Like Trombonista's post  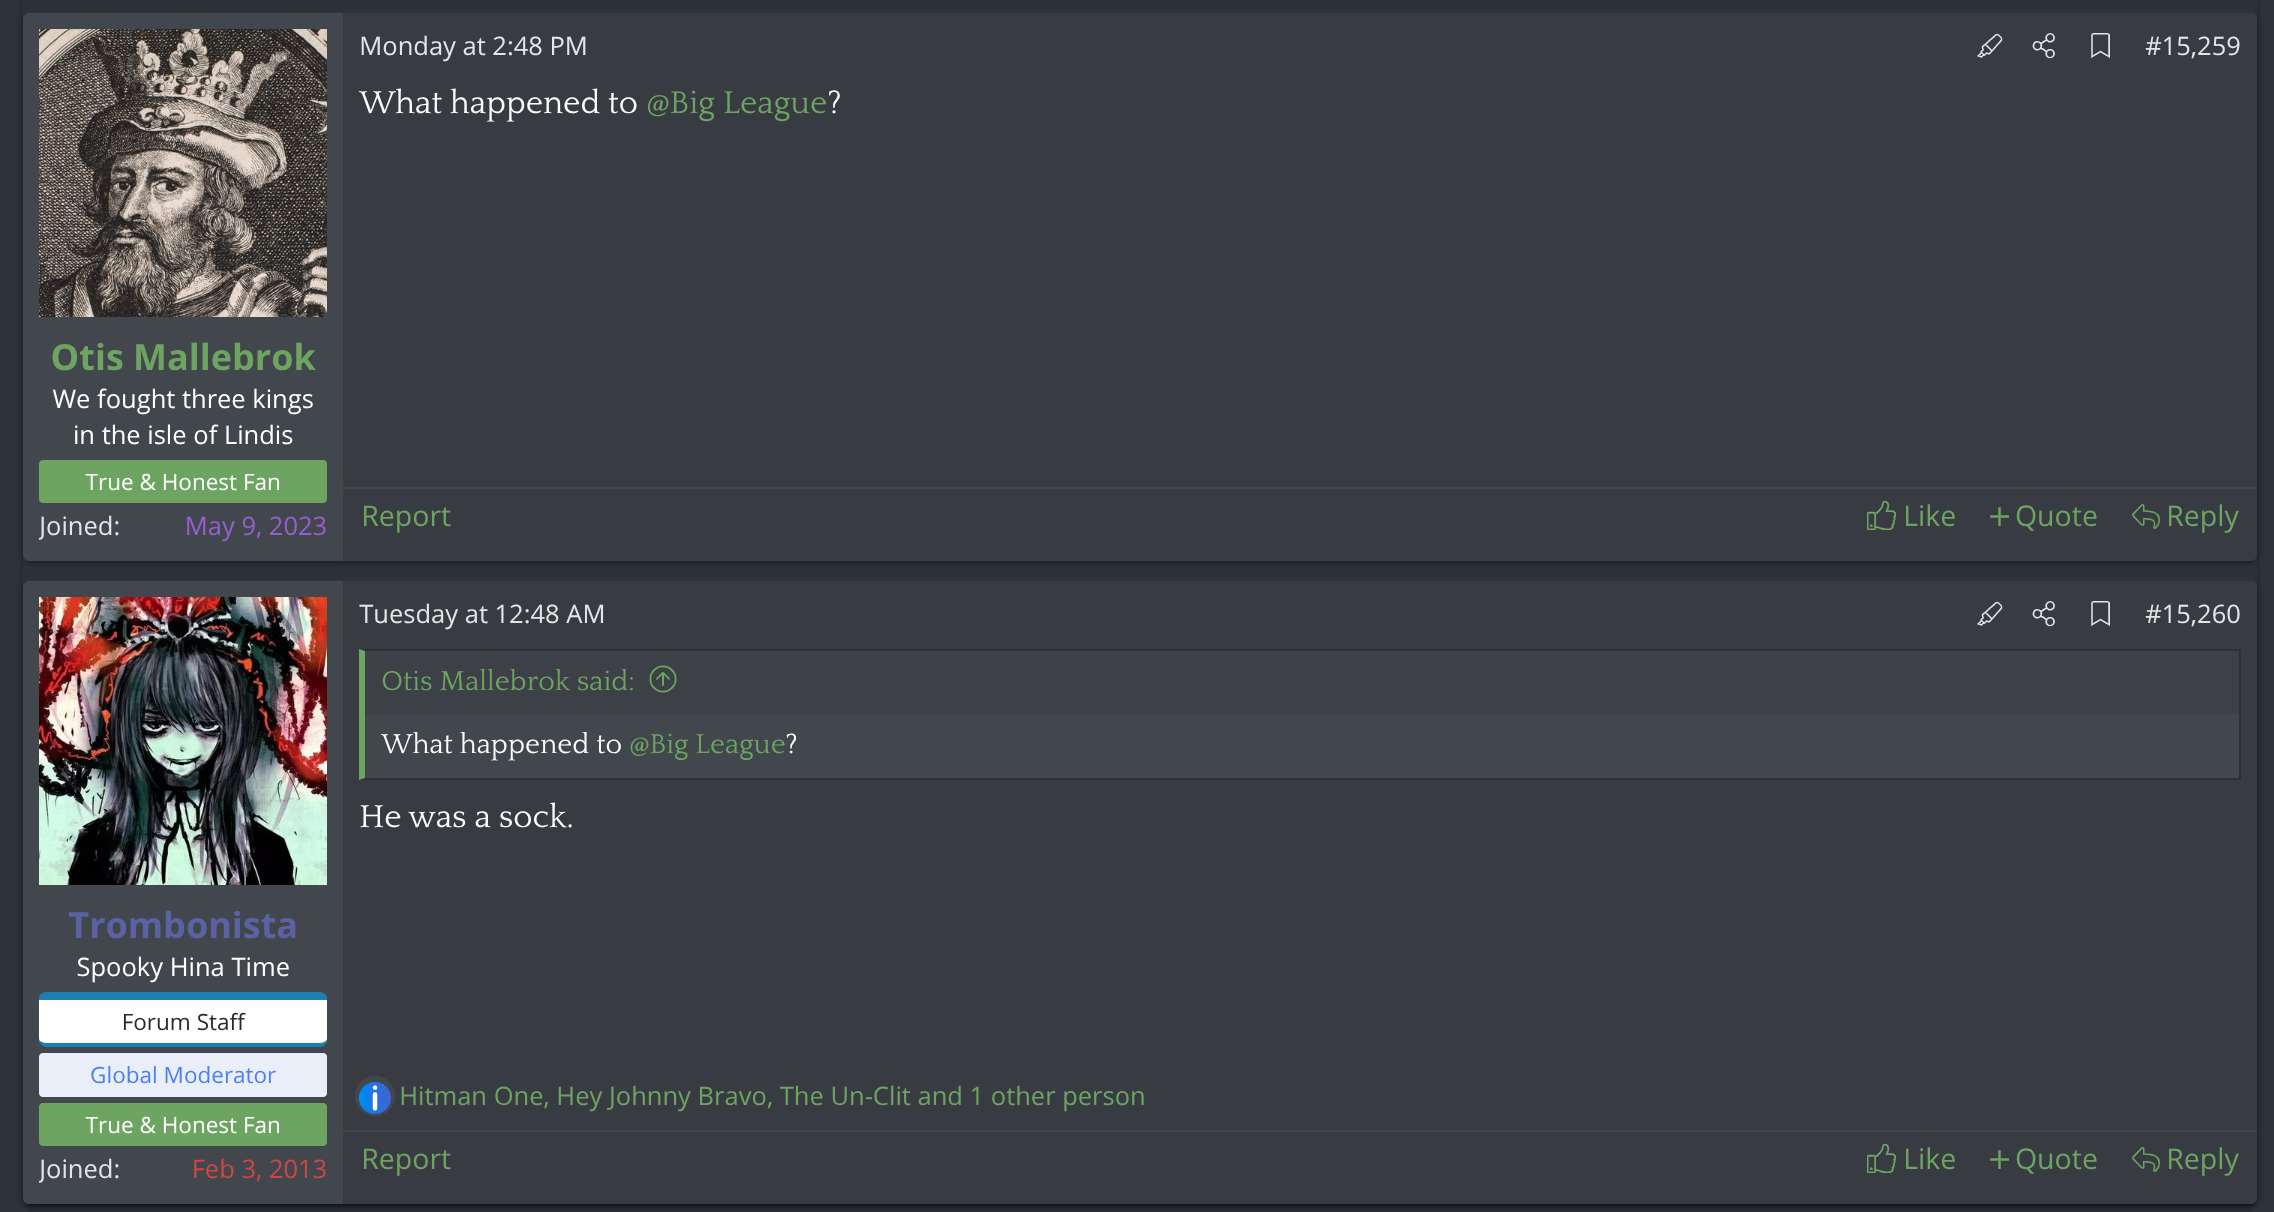pos(1910,1159)
